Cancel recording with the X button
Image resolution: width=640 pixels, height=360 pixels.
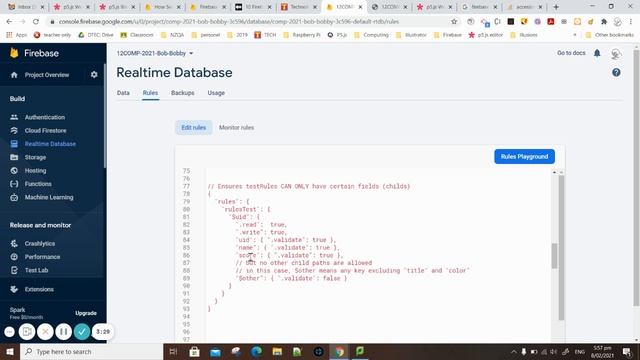coord(45,332)
